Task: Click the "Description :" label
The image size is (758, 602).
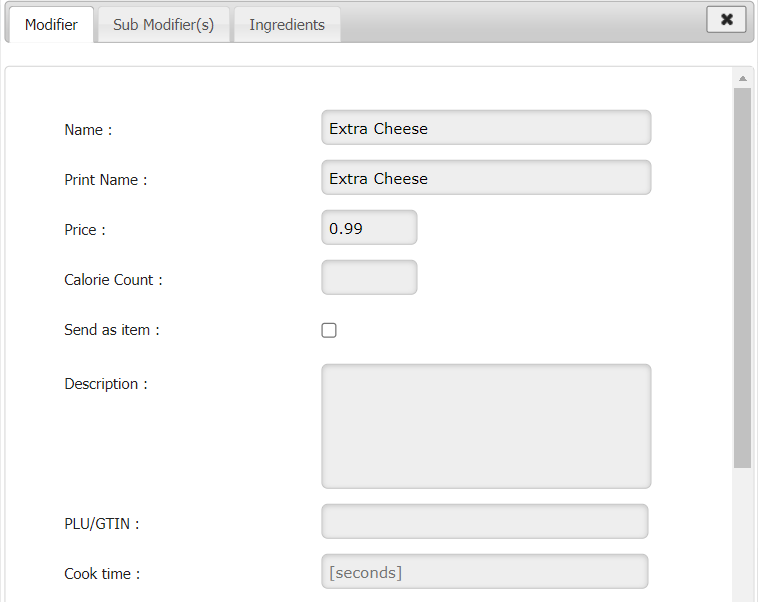Action: coord(106,384)
